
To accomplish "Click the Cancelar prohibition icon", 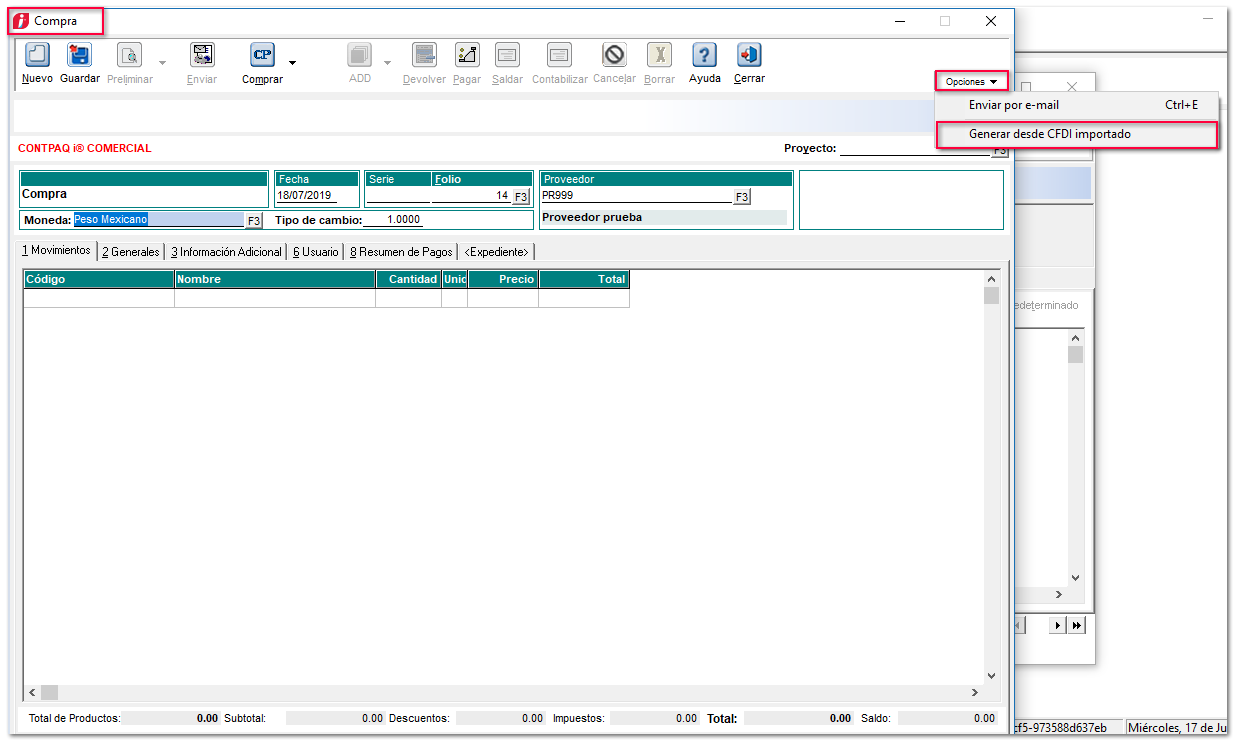I will 614,55.
